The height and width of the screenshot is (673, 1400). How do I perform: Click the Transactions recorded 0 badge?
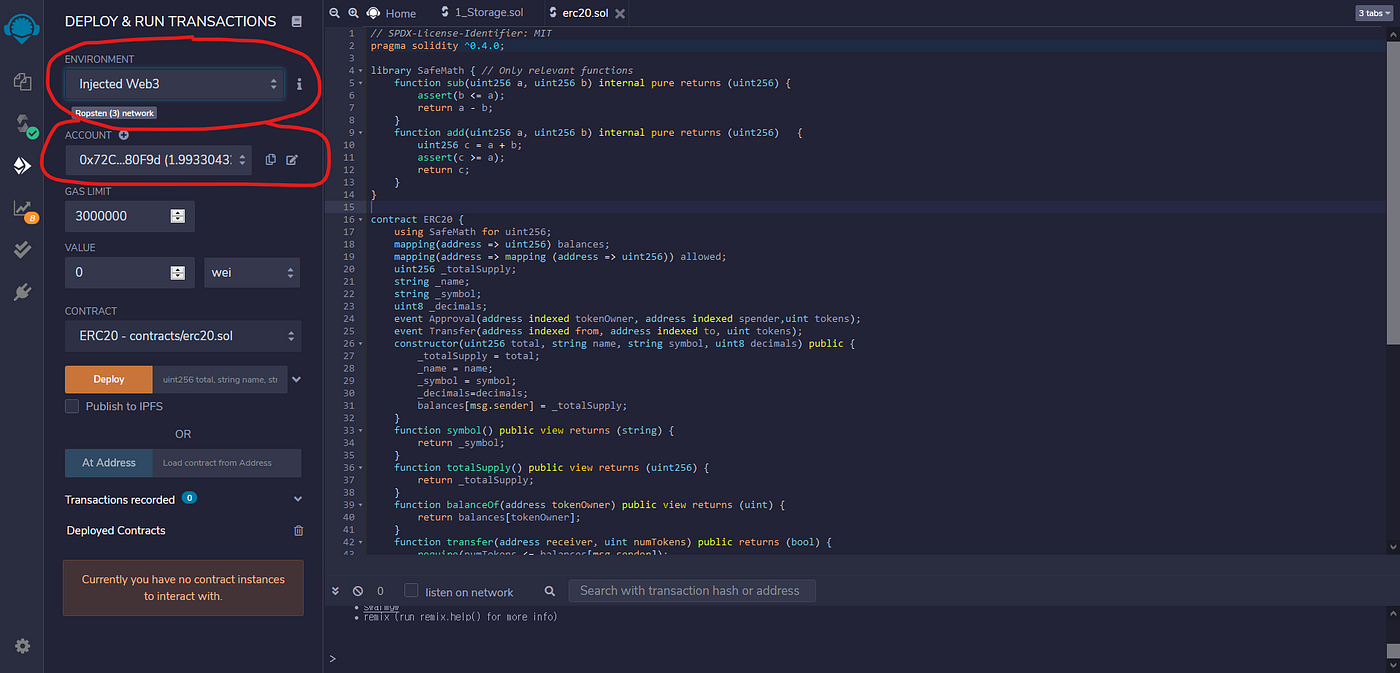189,498
